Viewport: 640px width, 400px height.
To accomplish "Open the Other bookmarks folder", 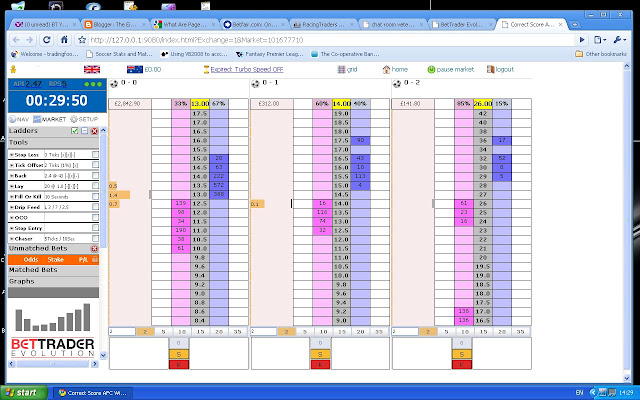I will [600, 54].
